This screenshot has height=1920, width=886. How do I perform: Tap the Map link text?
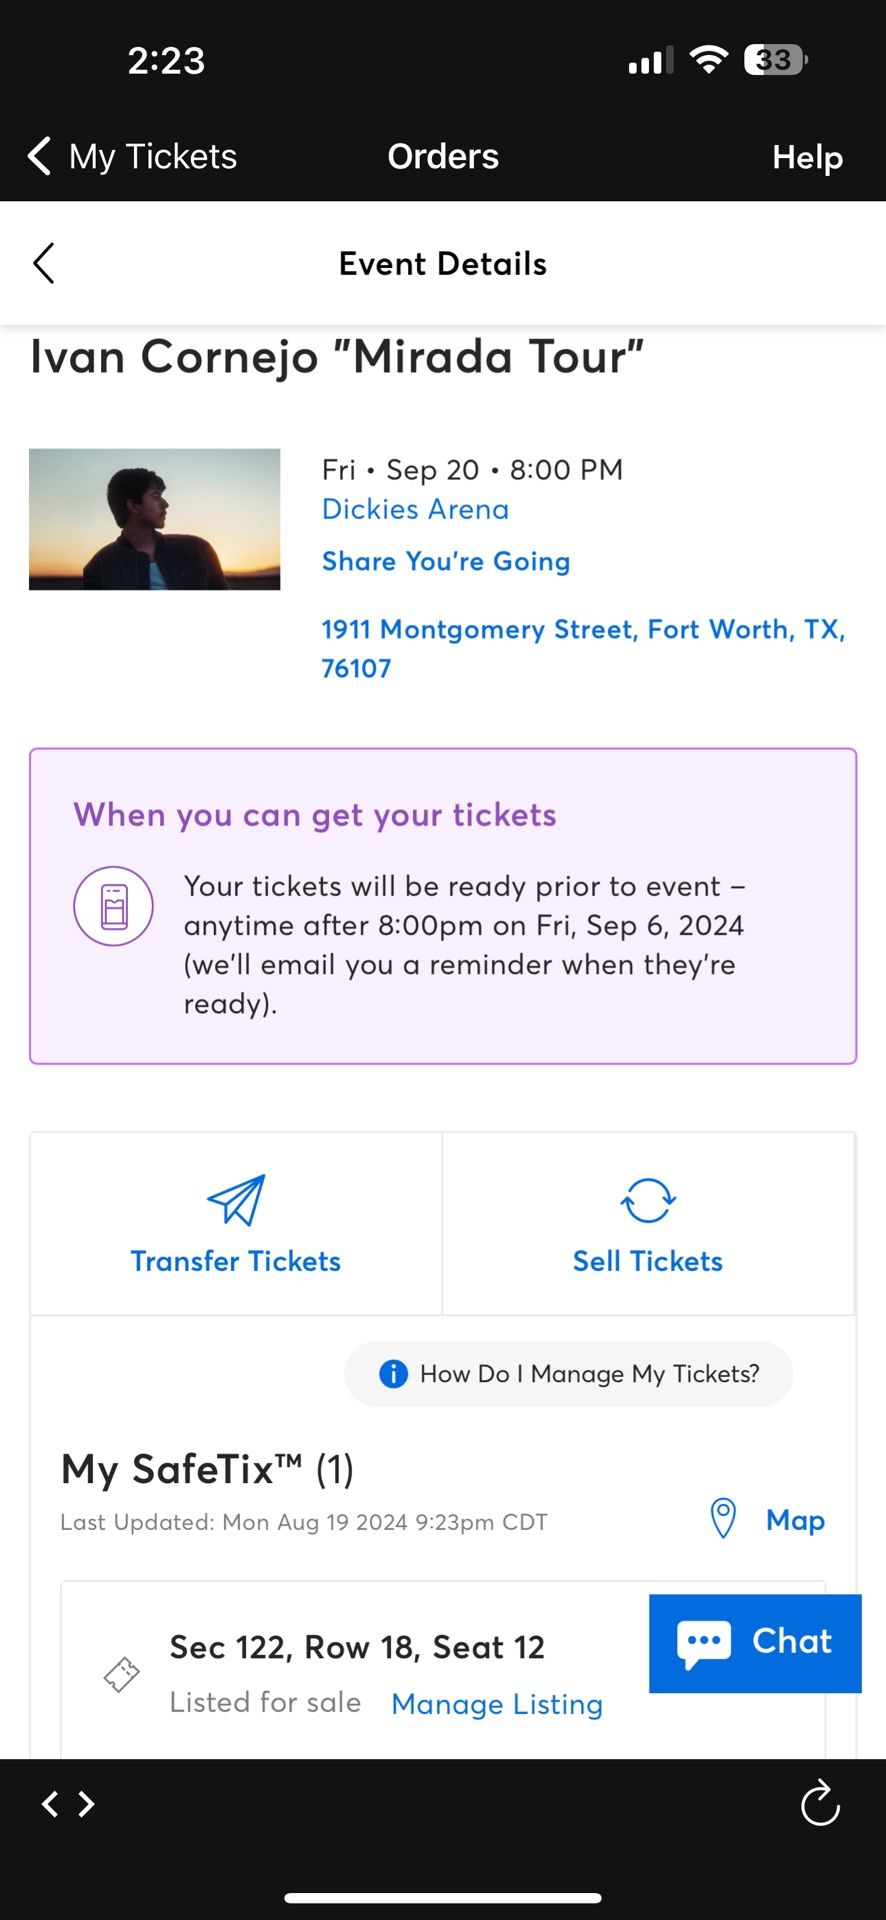[795, 1520]
